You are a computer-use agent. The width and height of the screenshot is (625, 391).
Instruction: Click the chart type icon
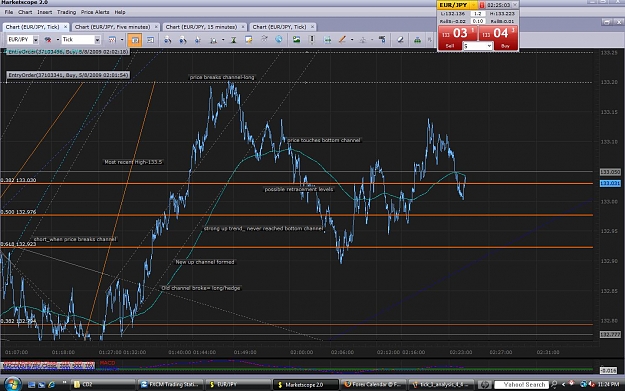[112, 39]
